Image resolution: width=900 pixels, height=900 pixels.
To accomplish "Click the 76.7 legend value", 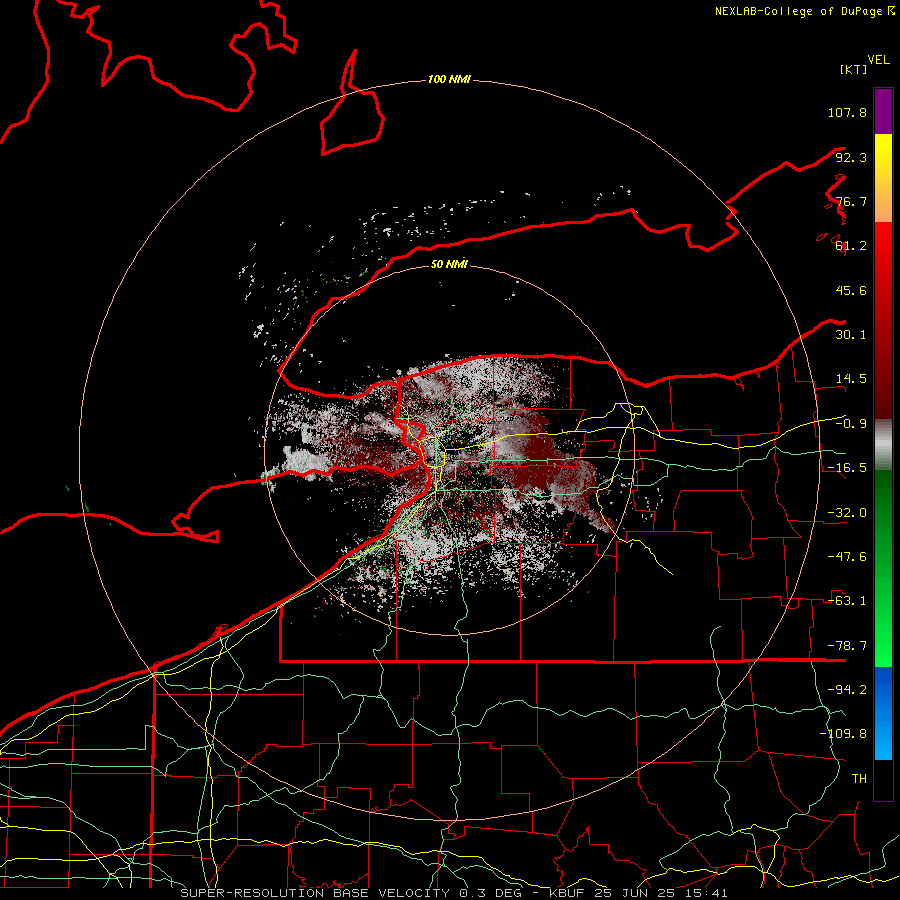I will coord(851,201).
